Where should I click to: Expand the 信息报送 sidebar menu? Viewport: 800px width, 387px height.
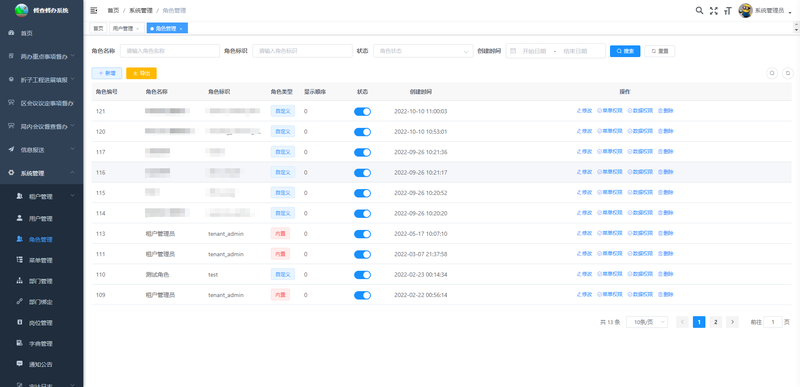pyautogui.click(x=41, y=149)
